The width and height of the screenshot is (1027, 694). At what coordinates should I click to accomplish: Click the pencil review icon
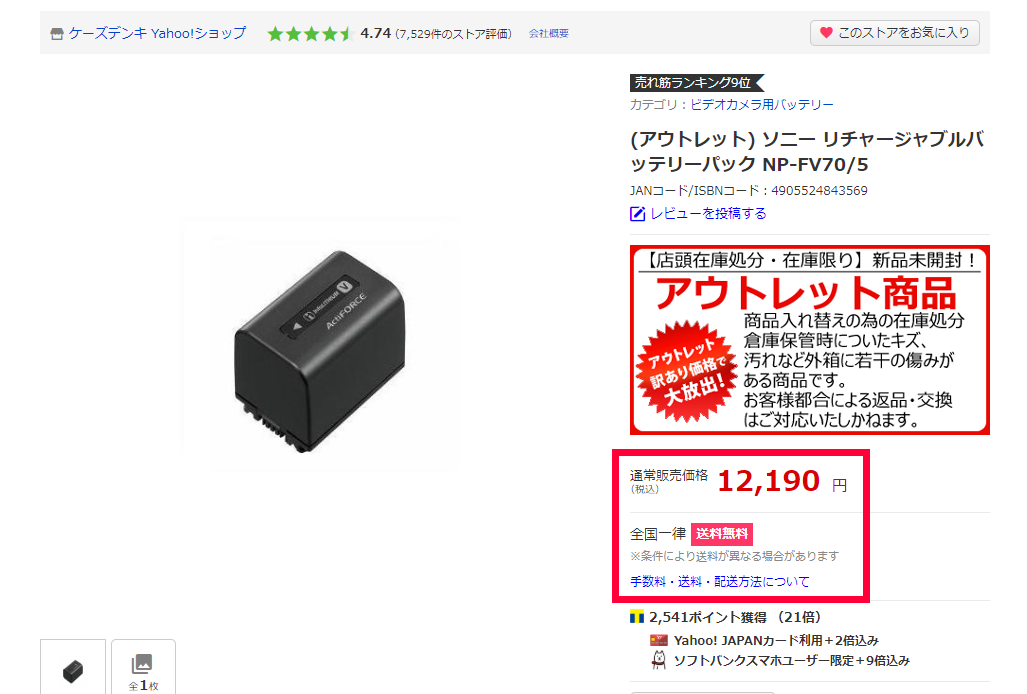click(637, 214)
